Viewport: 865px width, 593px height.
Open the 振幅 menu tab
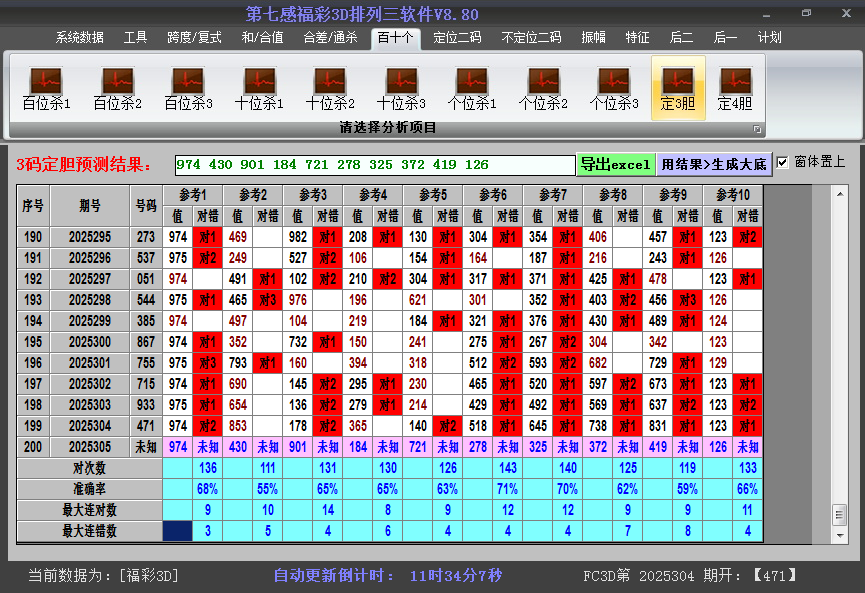point(594,38)
